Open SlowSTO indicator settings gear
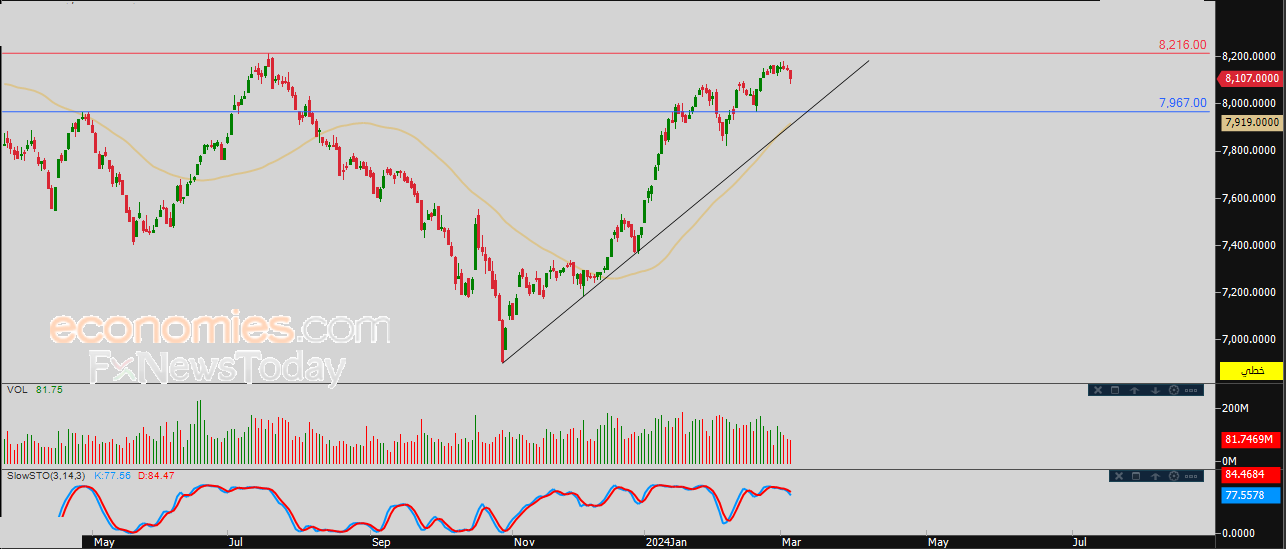Viewport: 1286px width, 549px height. pyautogui.click(x=1174, y=476)
